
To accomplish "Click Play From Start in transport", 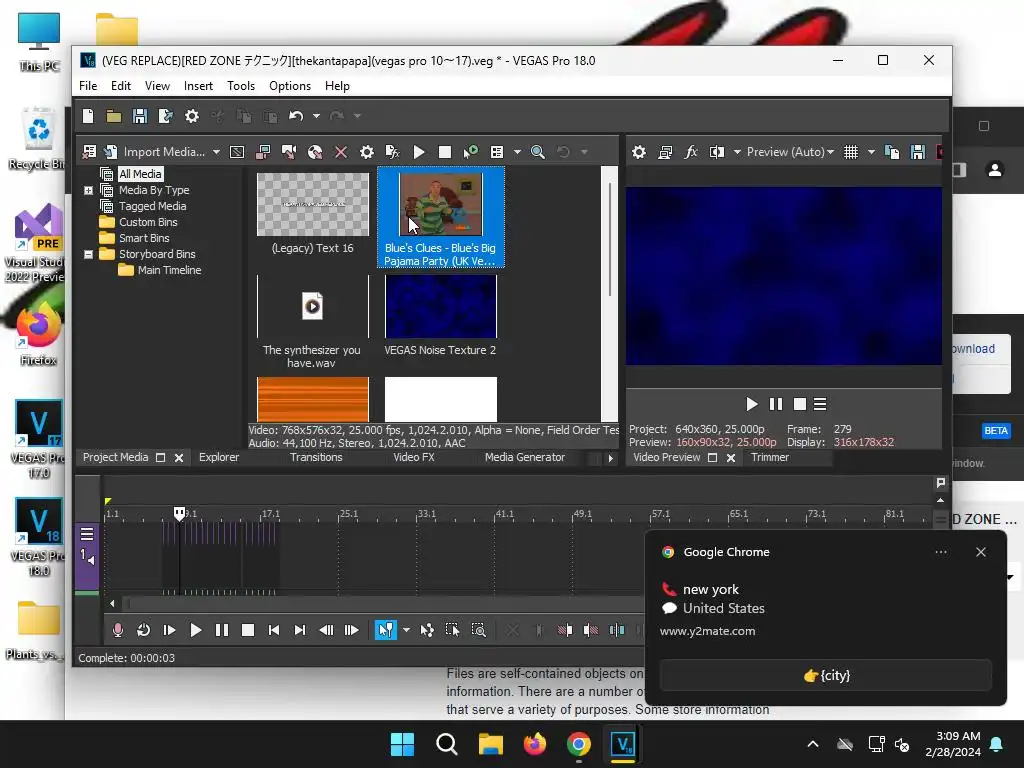I will (169, 630).
